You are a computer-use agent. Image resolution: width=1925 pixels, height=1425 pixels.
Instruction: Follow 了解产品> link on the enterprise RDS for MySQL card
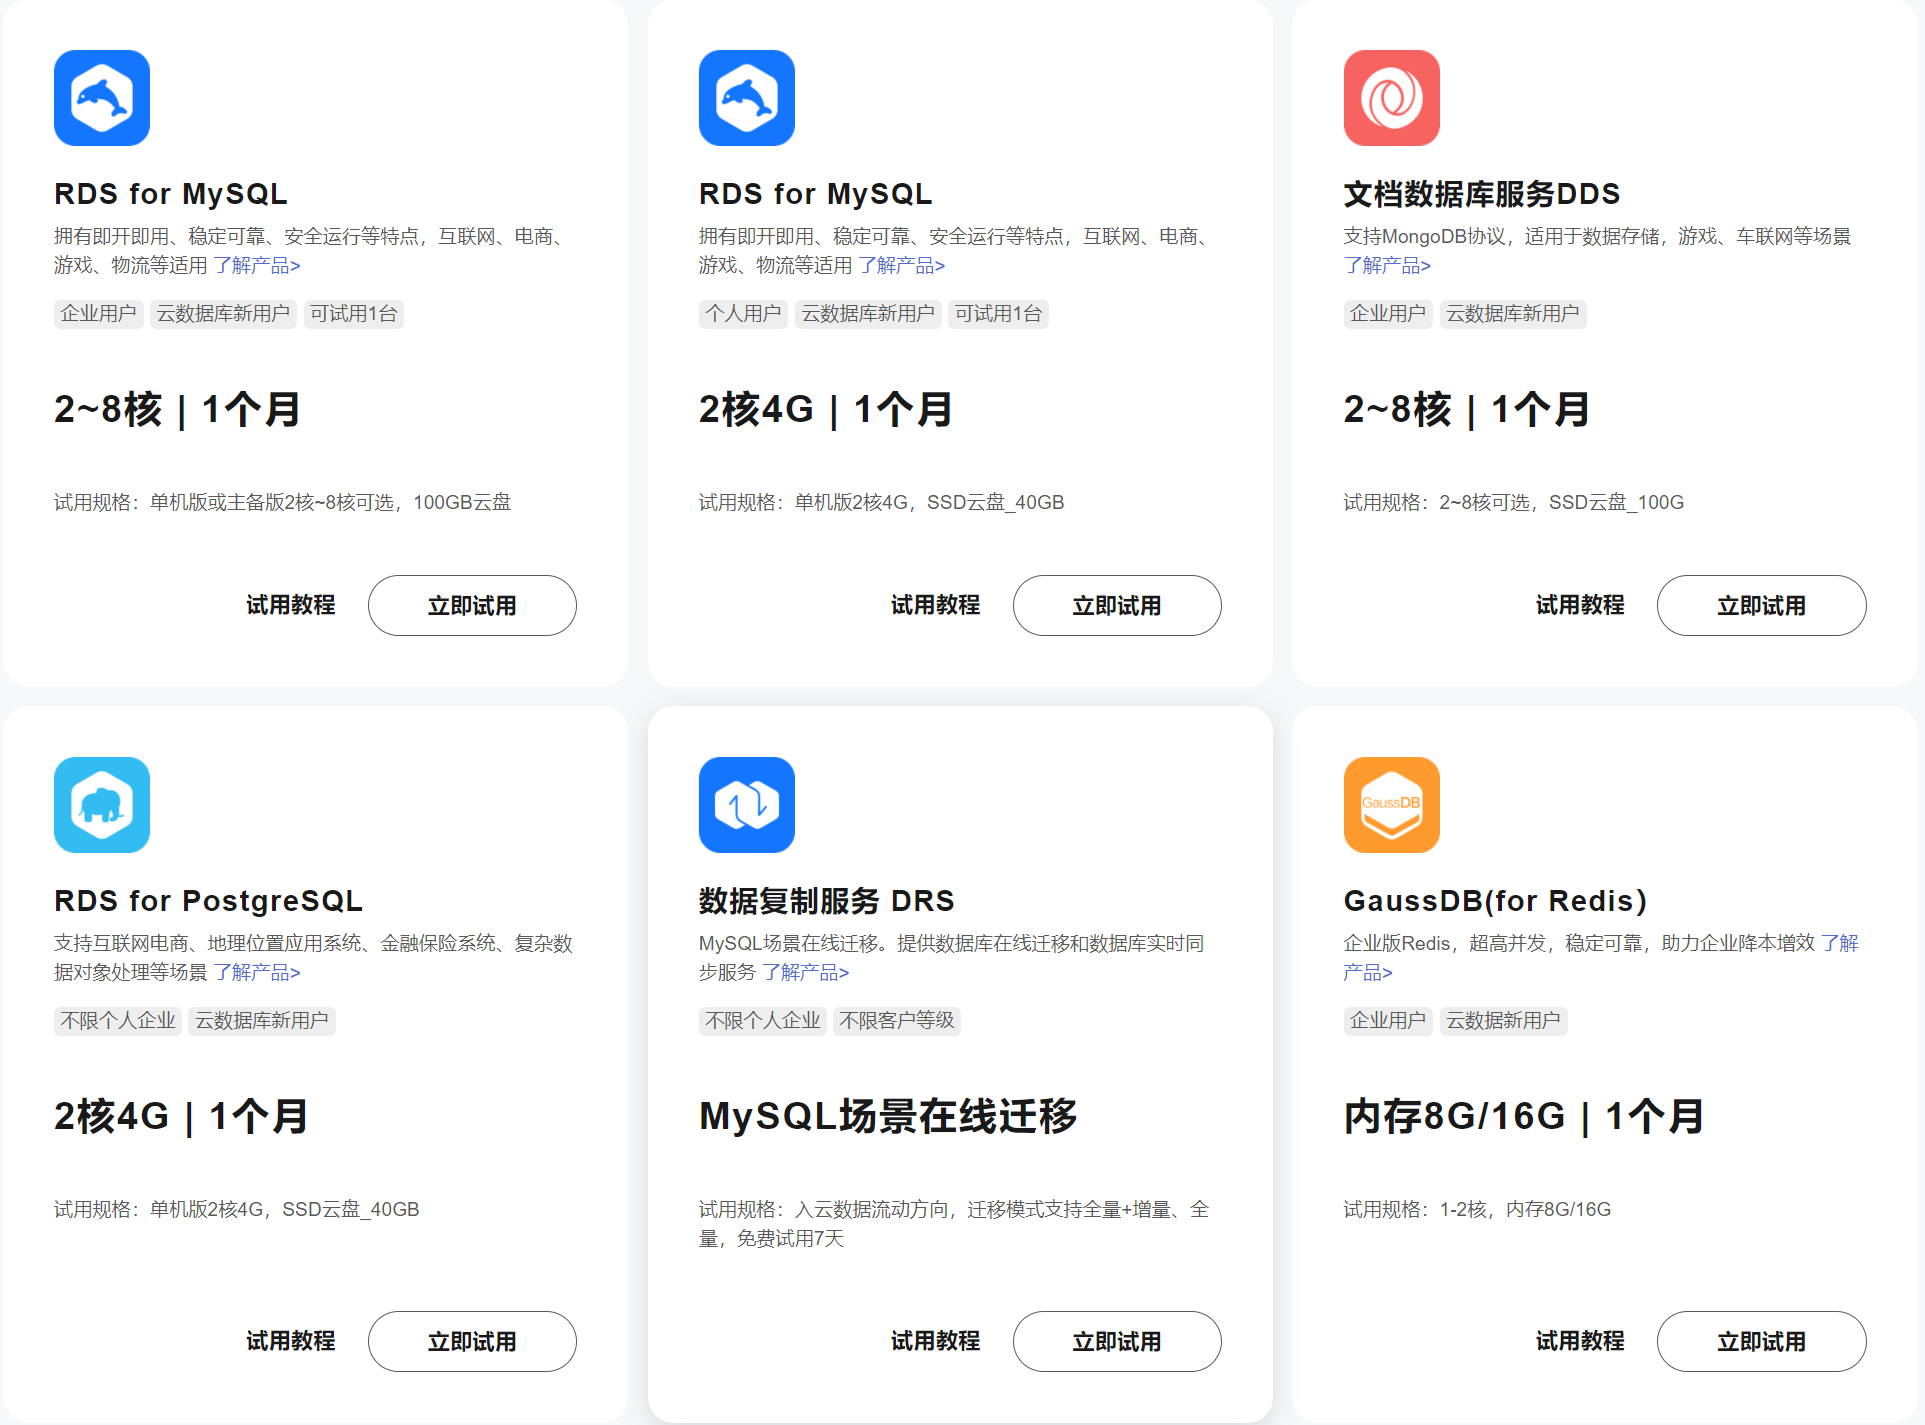click(x=257, y=265)
